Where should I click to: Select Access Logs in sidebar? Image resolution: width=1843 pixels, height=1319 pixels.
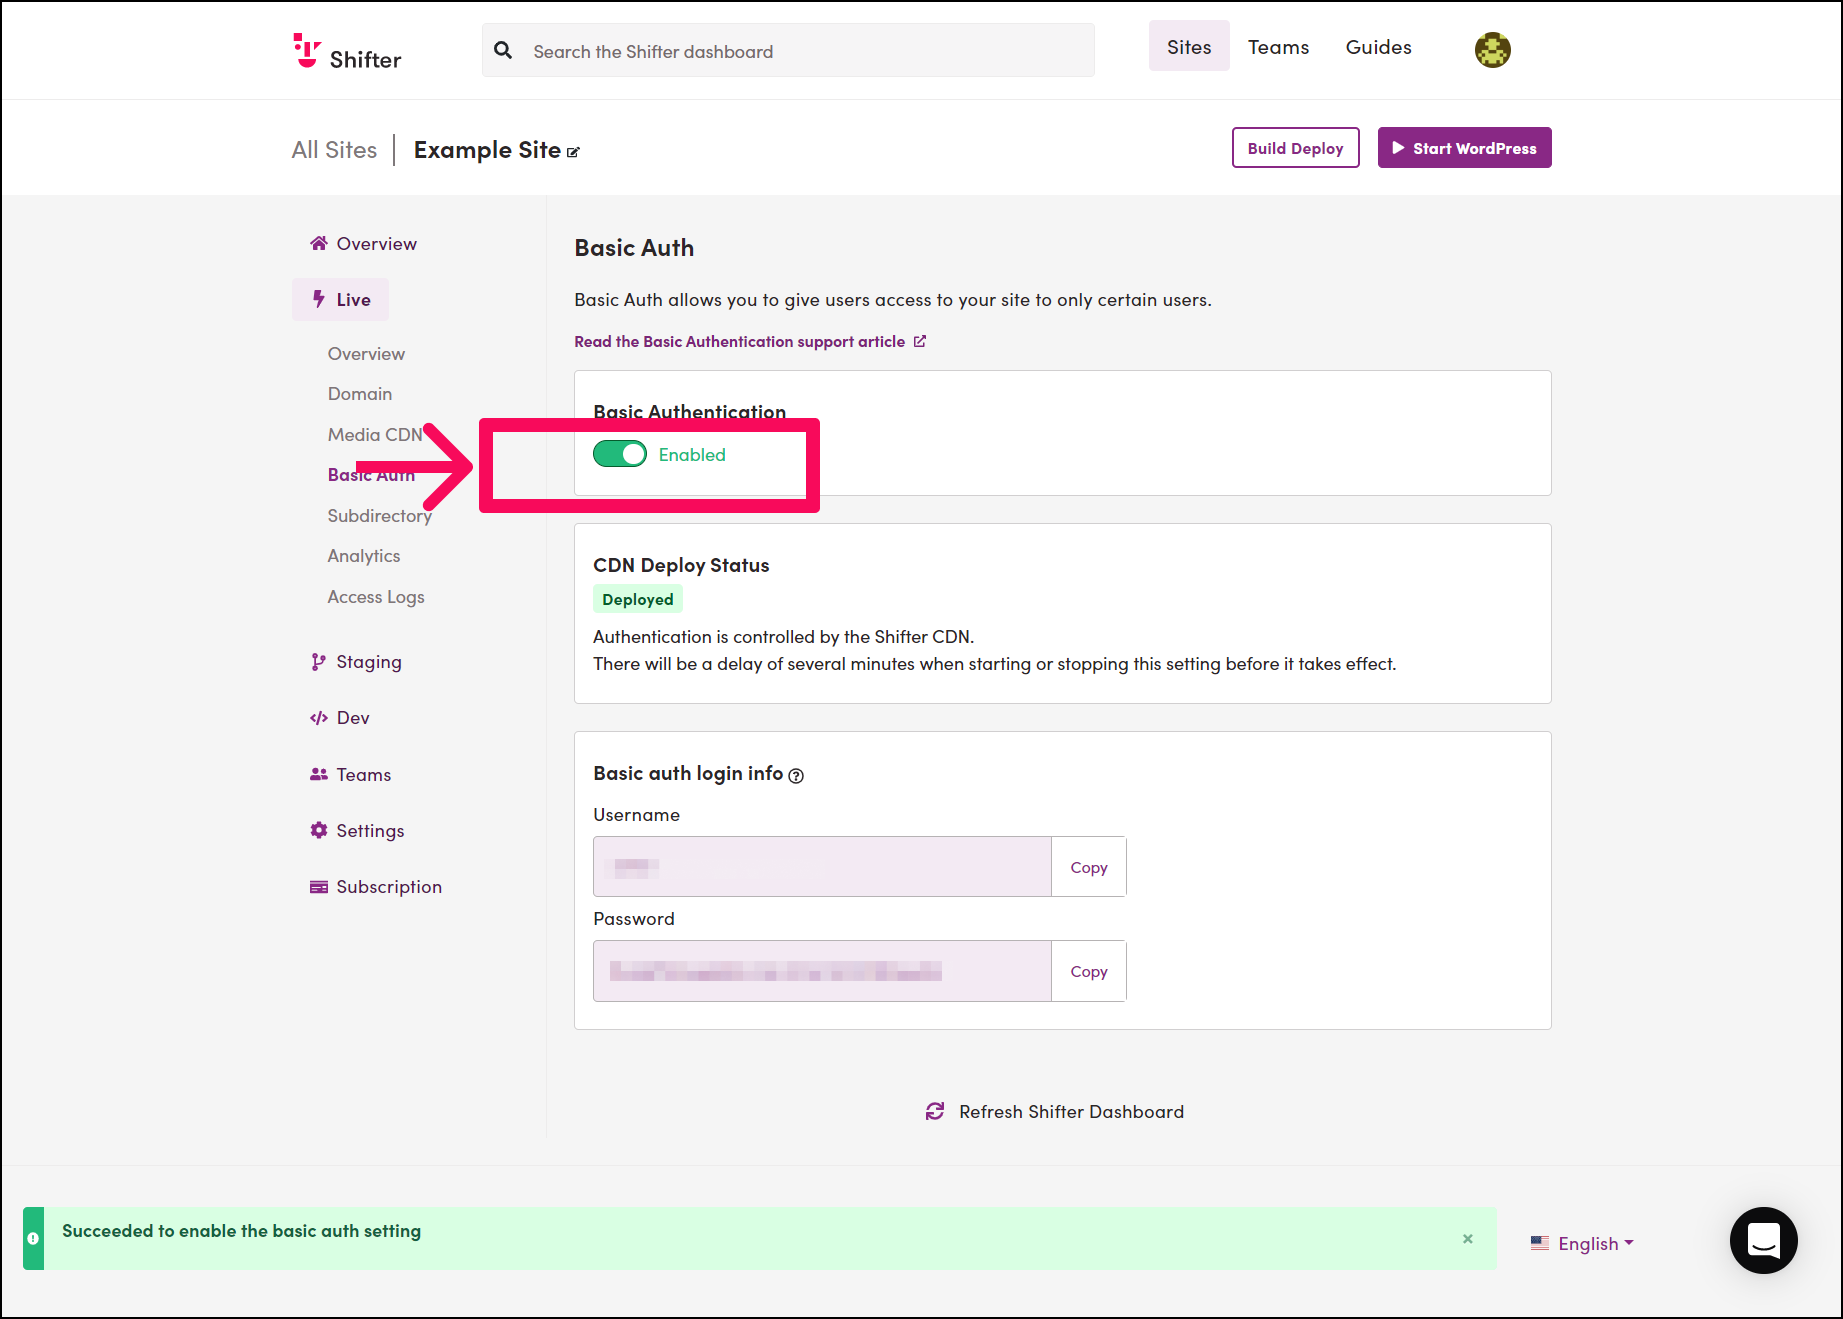click(x=376, y=597)
